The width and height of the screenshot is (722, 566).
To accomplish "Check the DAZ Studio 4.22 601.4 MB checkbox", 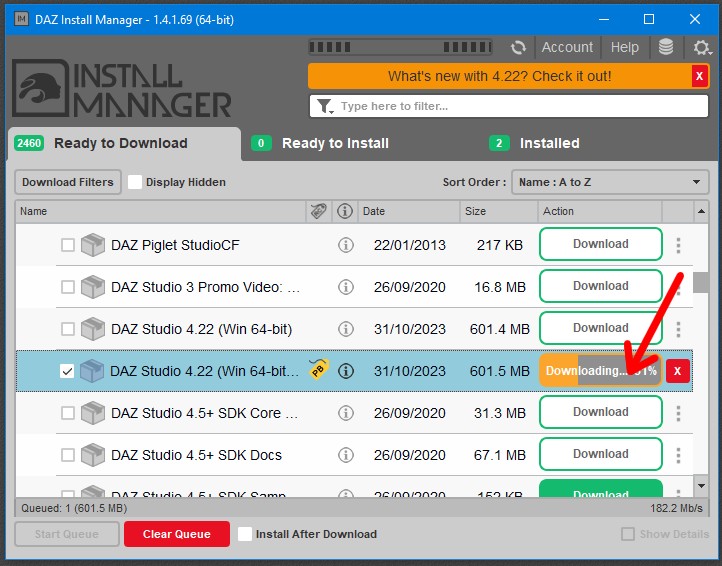I will click(68, 329).
